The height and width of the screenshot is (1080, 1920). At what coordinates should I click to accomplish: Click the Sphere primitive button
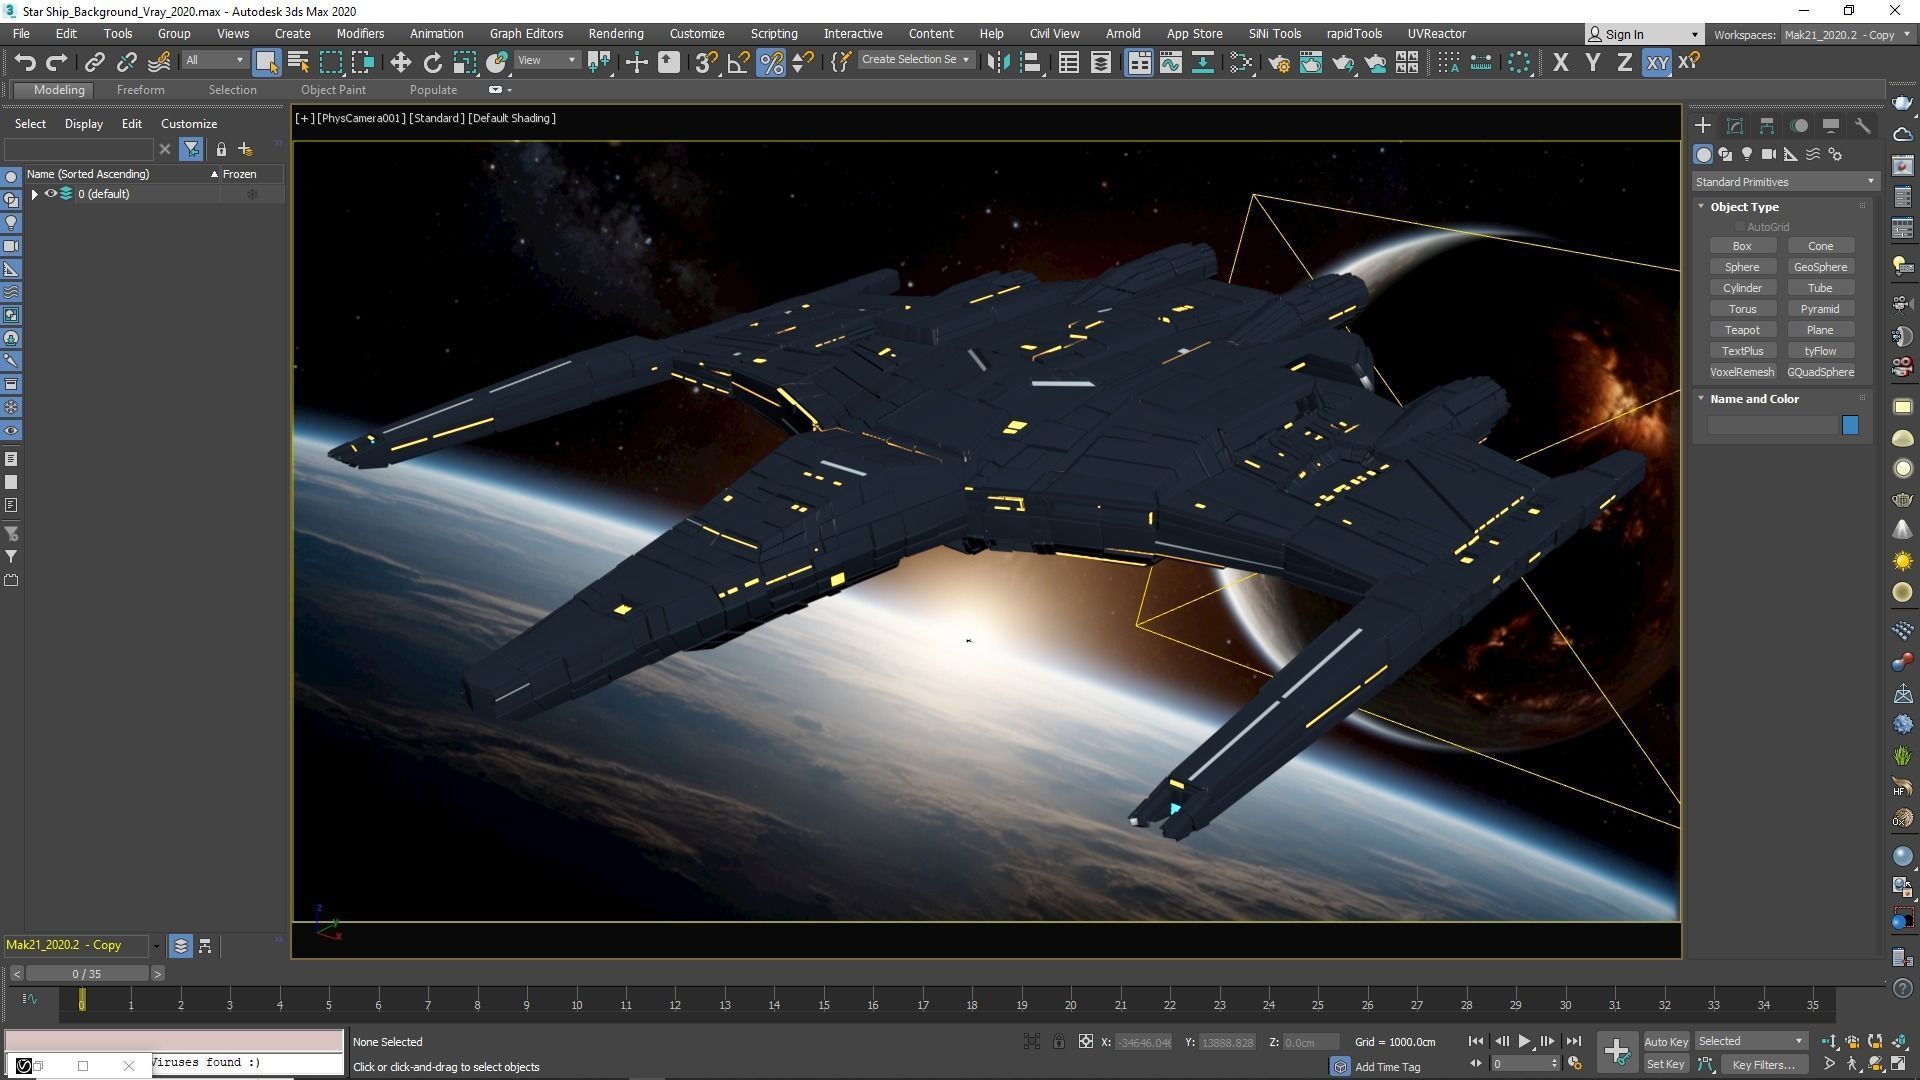click(1741, 267)
